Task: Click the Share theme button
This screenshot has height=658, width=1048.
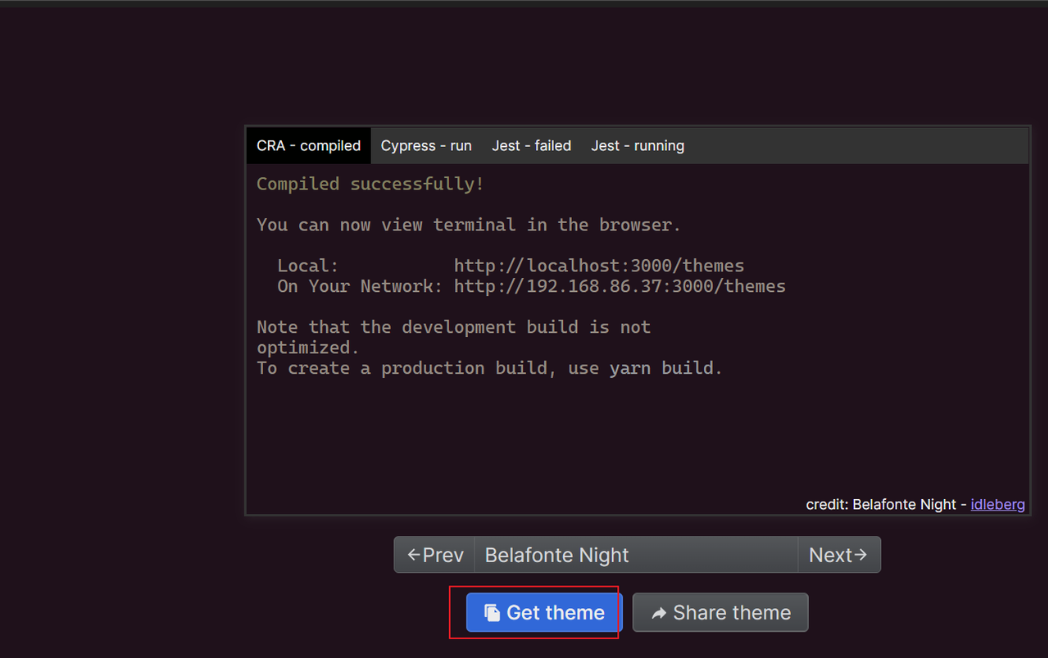Action: [x=720, y=613]
